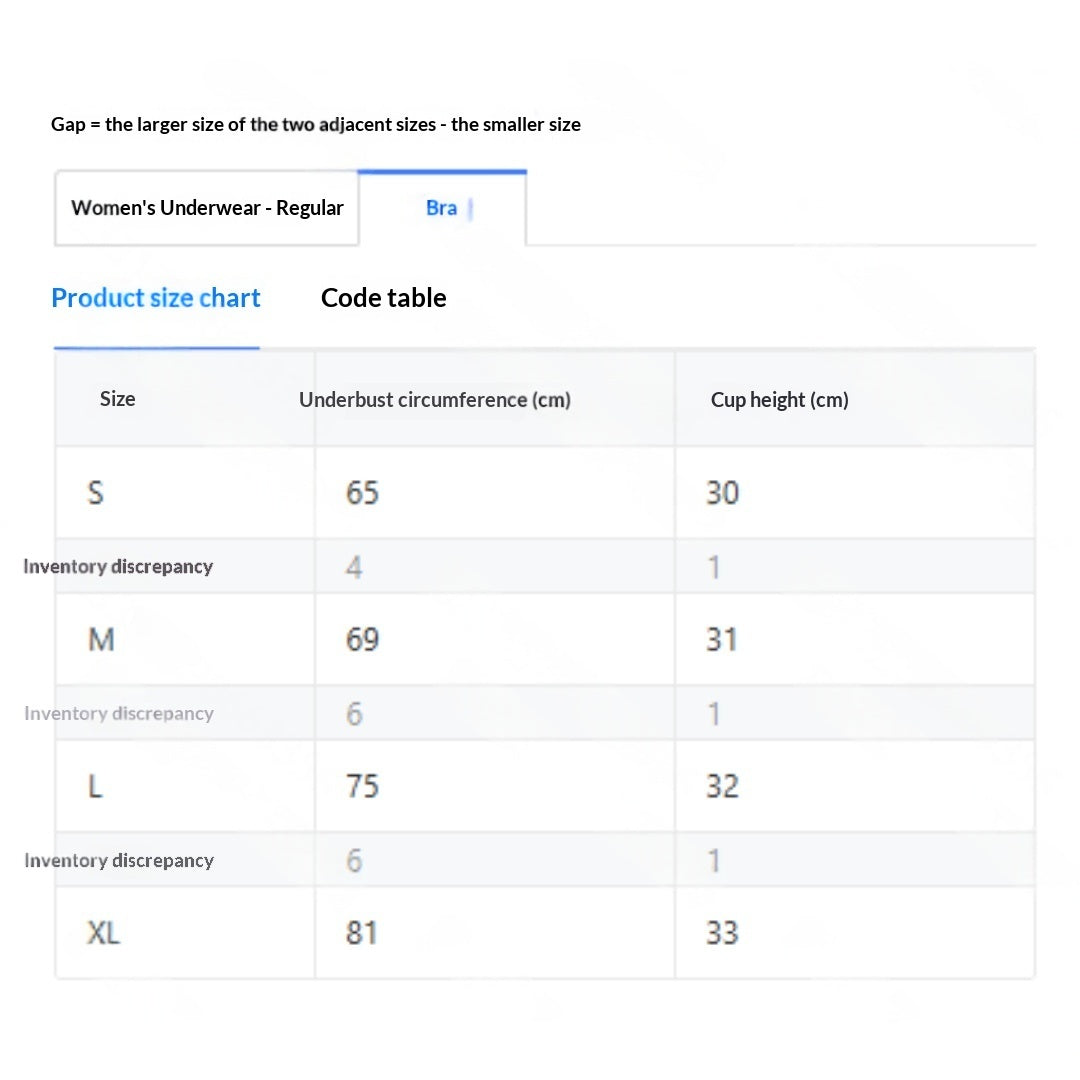Select the M size row label
Image resolution: width=1080 pixels, height=1080 pixels.
click(101, 640)
